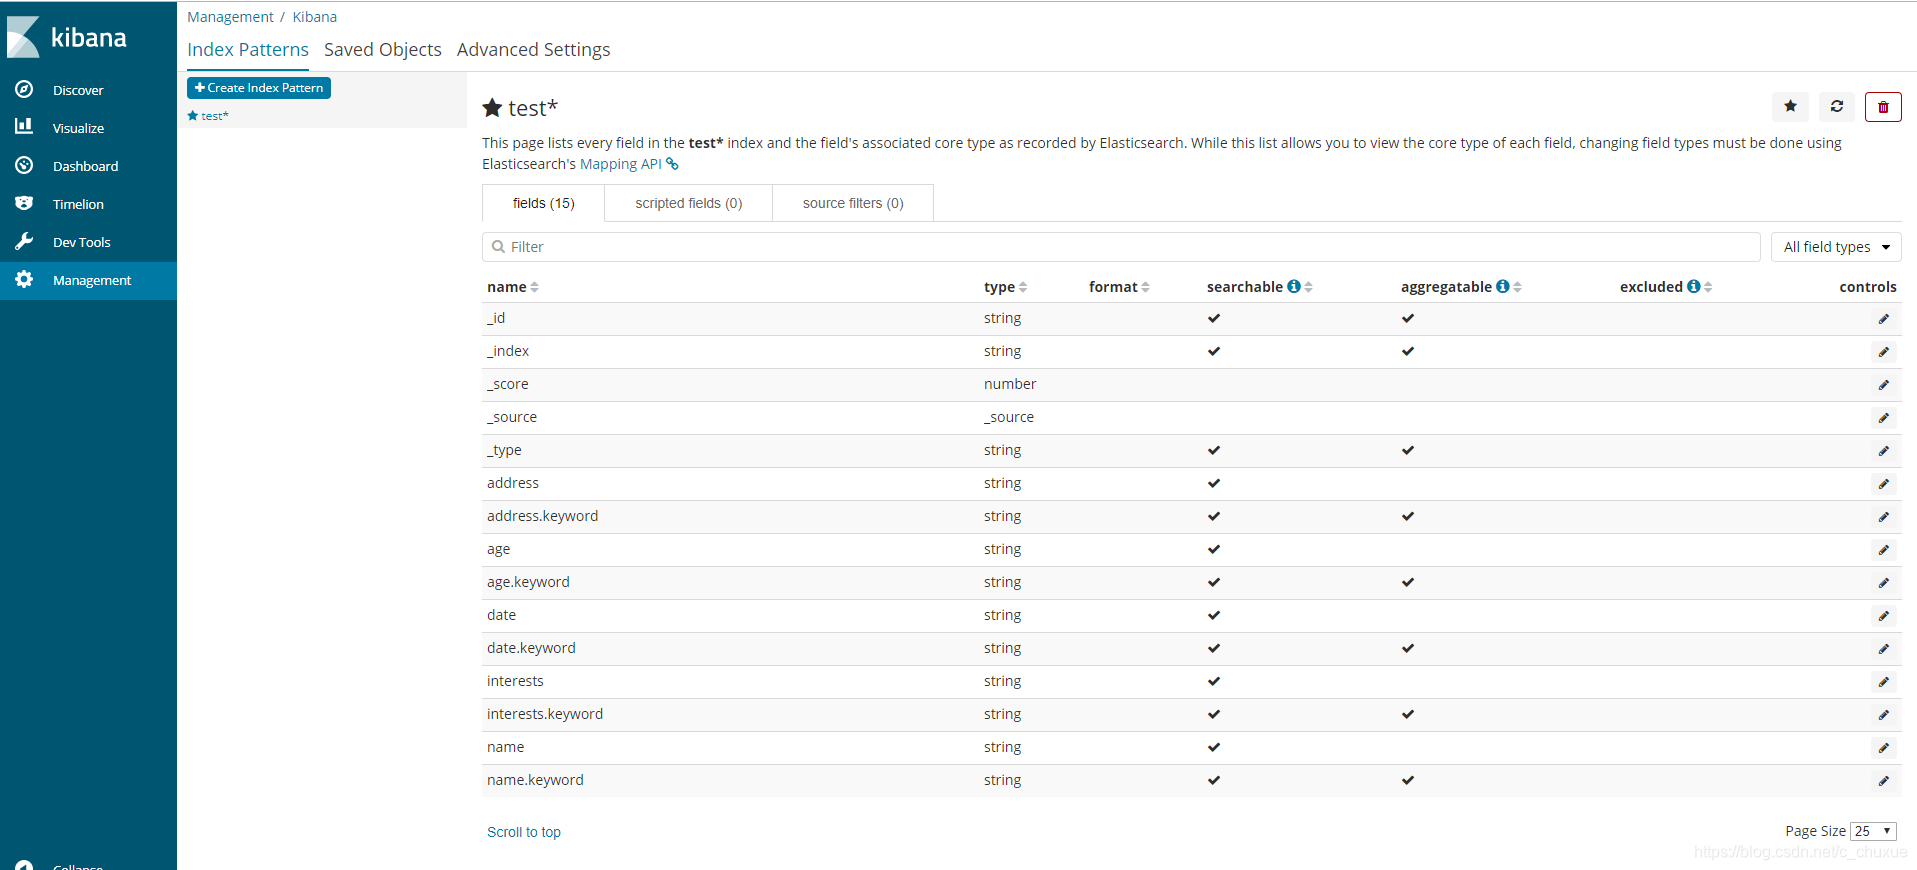The image size is (1917, 870).
Task: Go to Kibana breadcrumb
Action: click(315, 17)
